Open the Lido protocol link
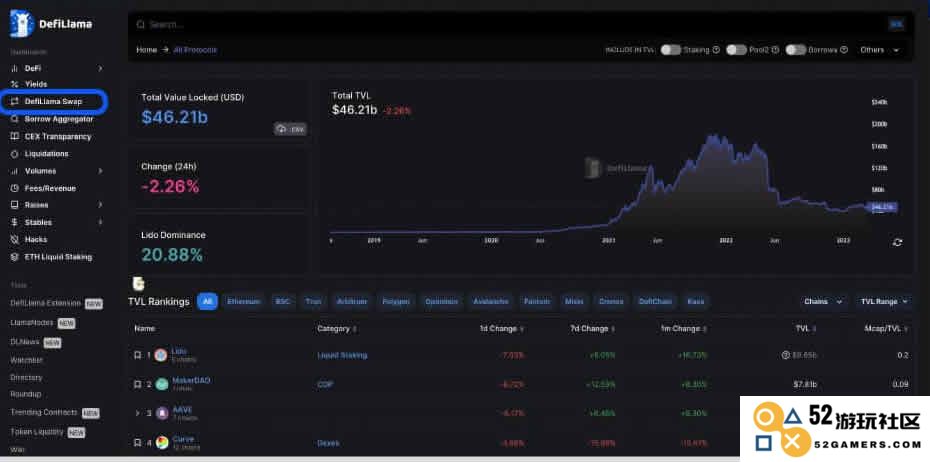The image size is (930, 462). coord(179,351)
